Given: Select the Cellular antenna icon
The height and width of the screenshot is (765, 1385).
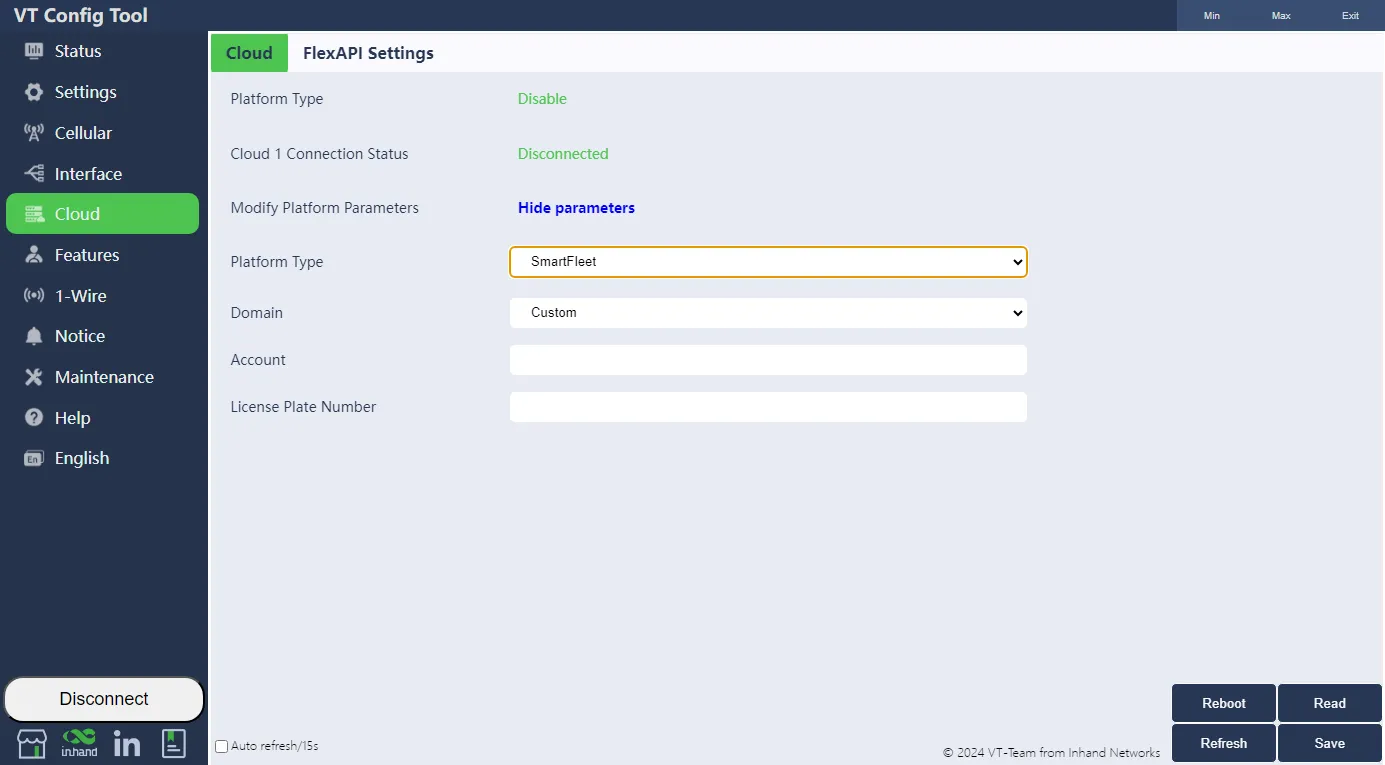Looking at the screenshot, I should tap(34, 133).
